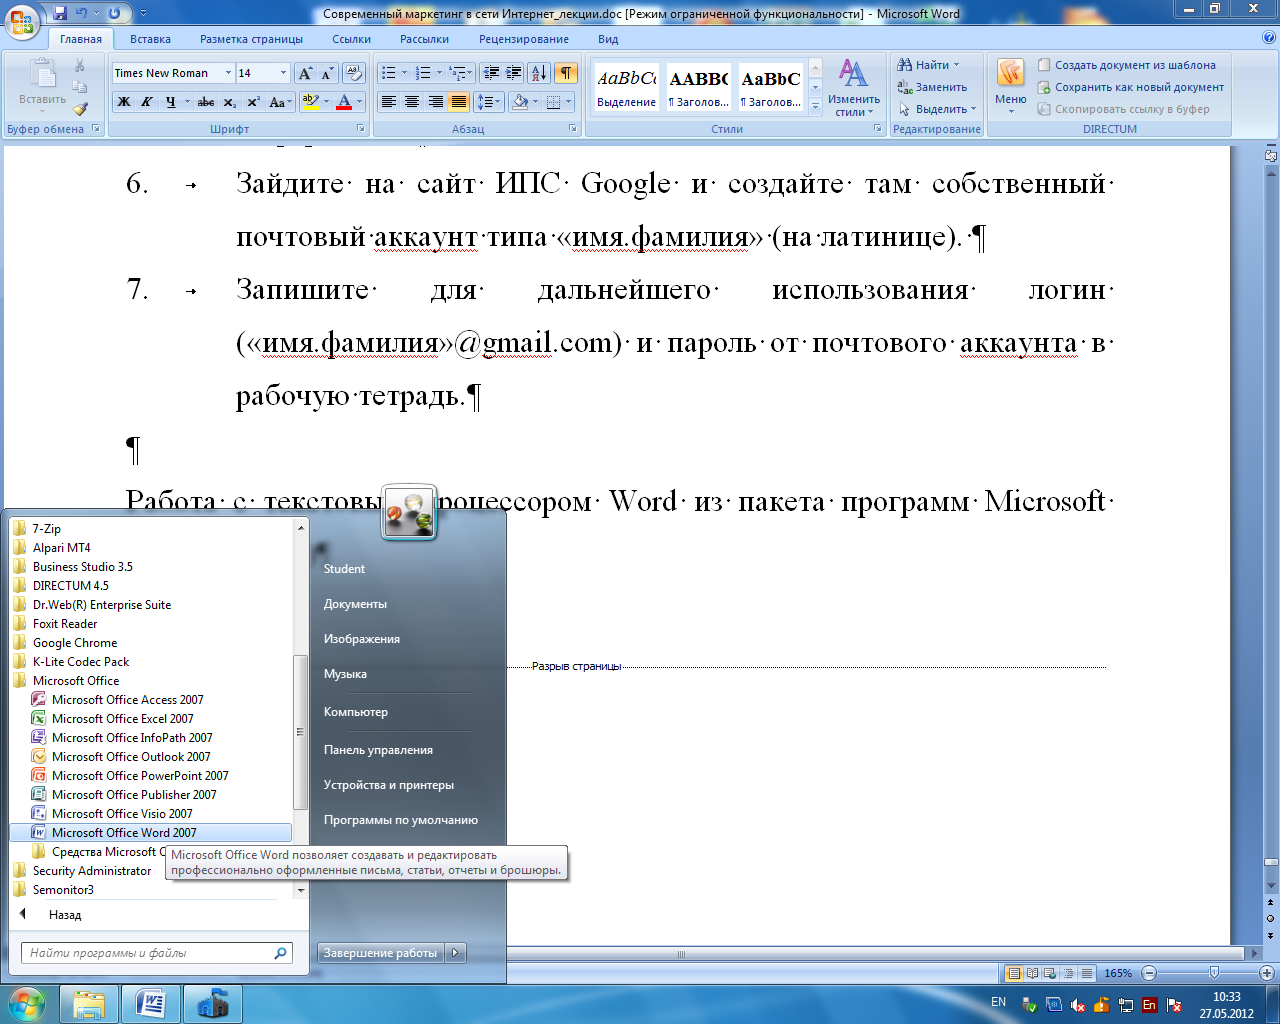This screenshot has height=1024, width=1280.
Task: Open Windows Explorer from the taskbar
Action: 89,1004
